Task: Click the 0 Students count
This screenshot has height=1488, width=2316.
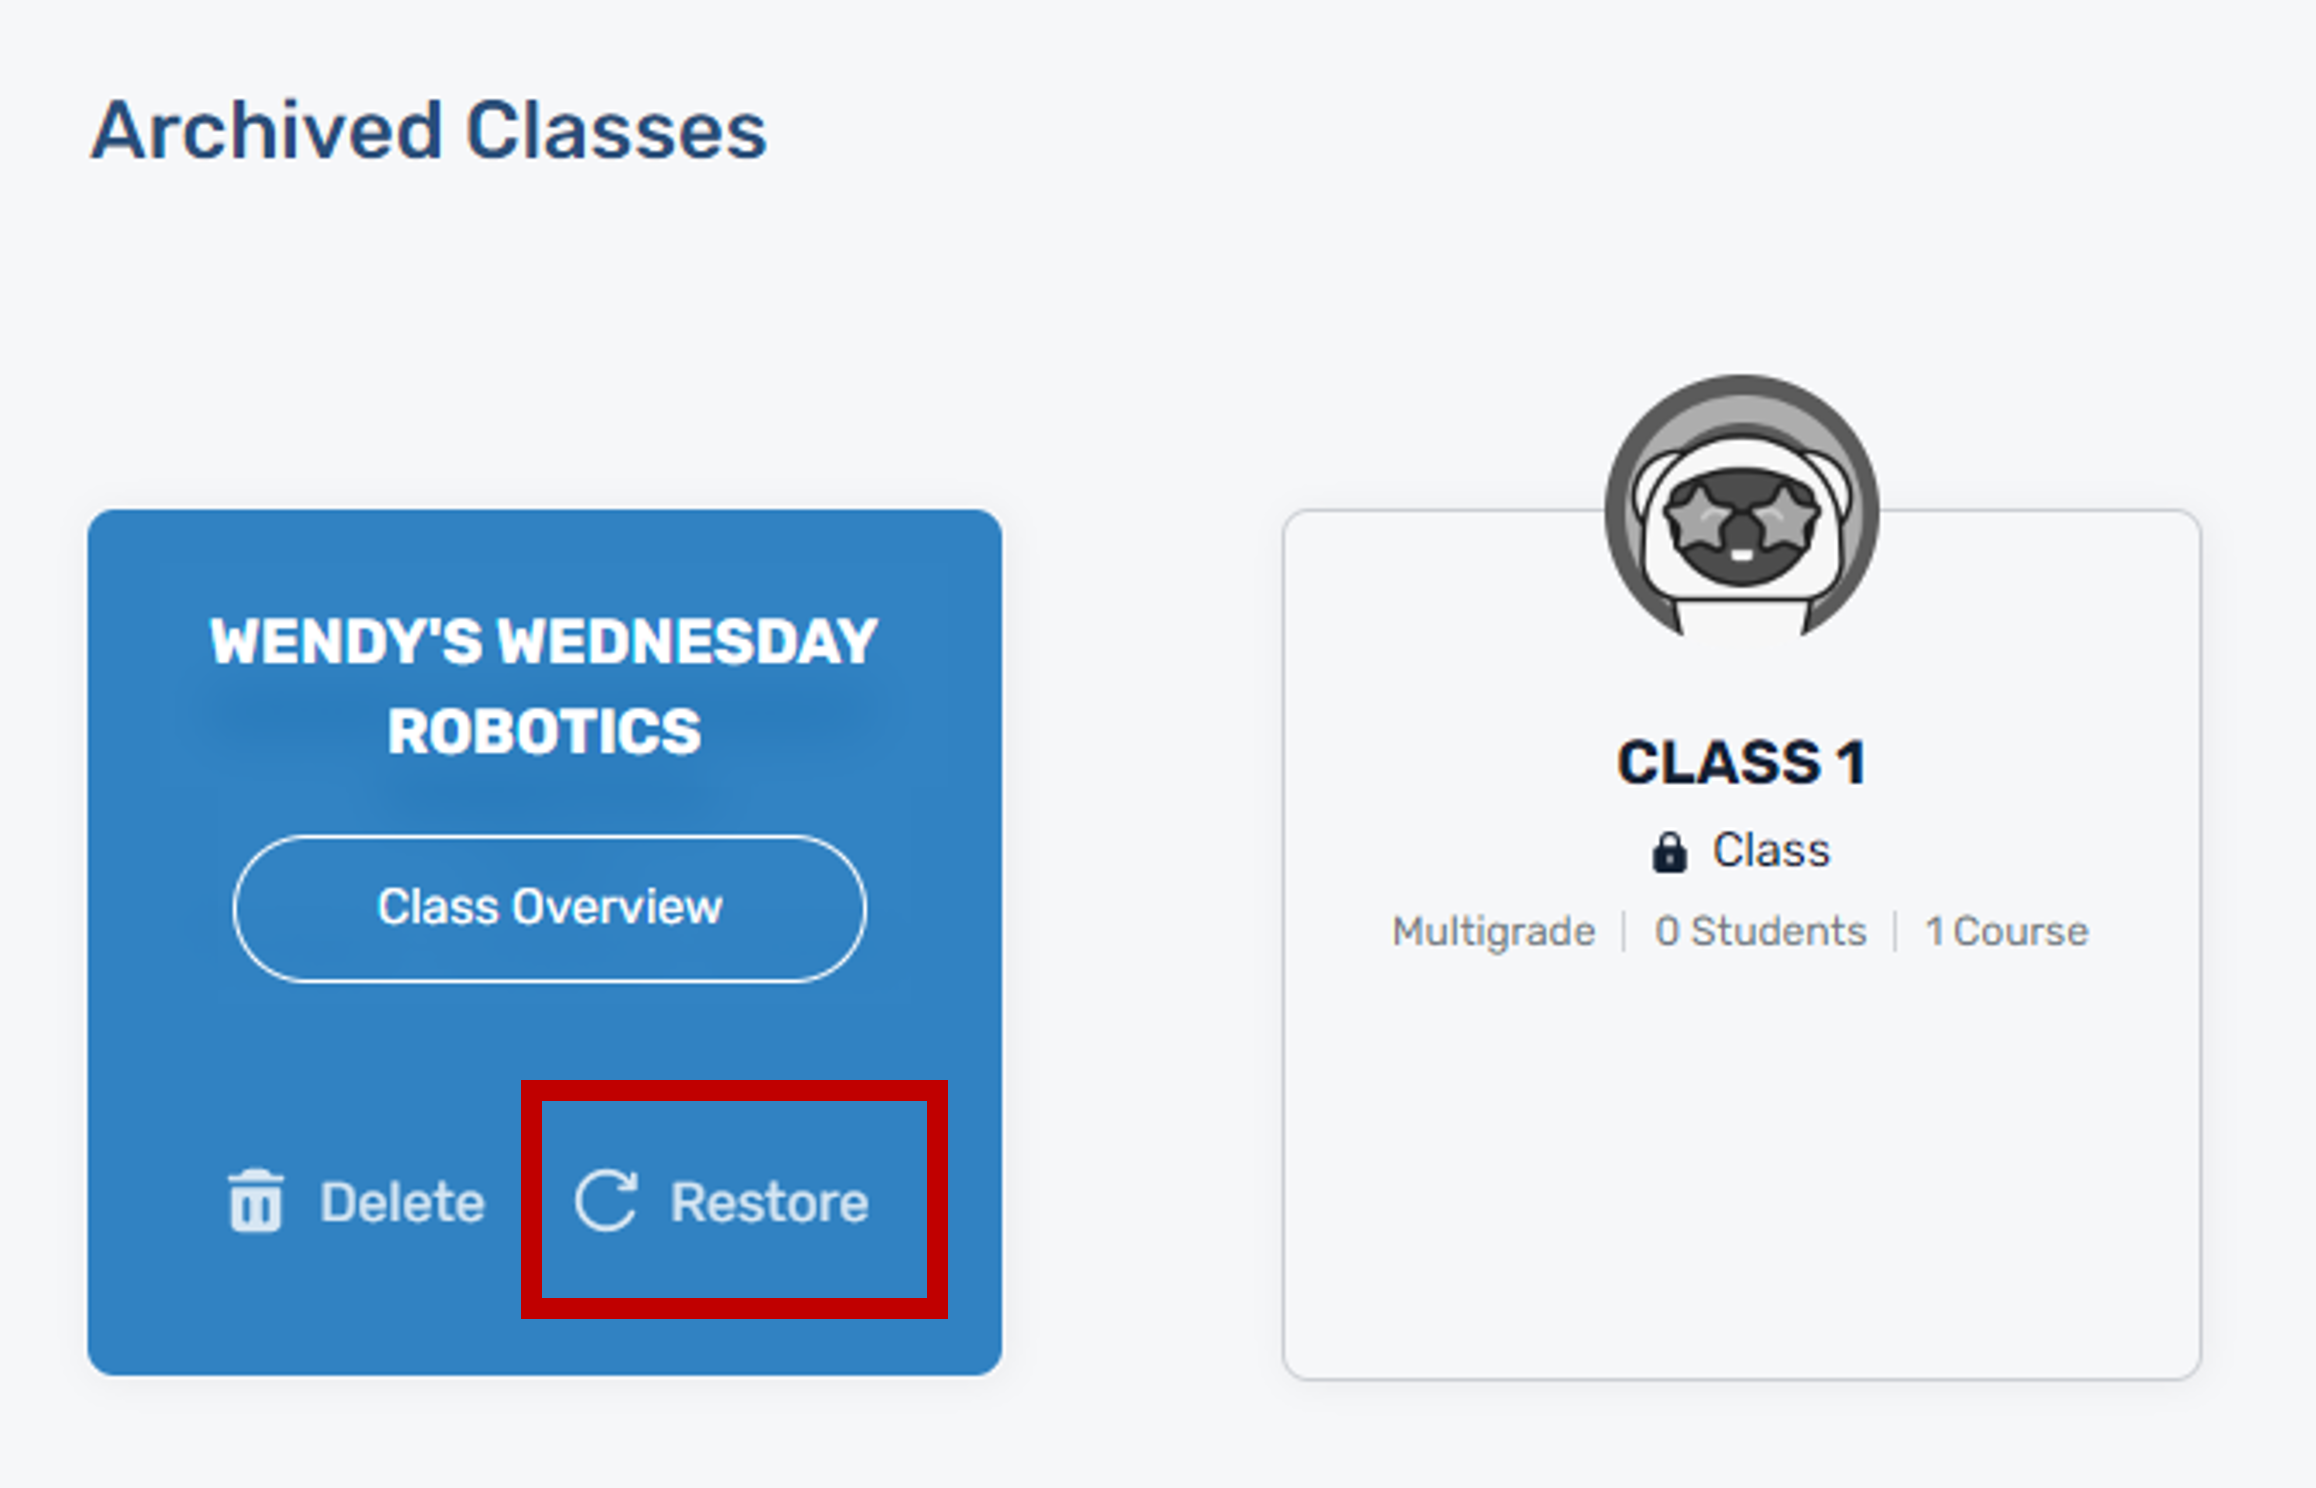Action: [1760, 932]
